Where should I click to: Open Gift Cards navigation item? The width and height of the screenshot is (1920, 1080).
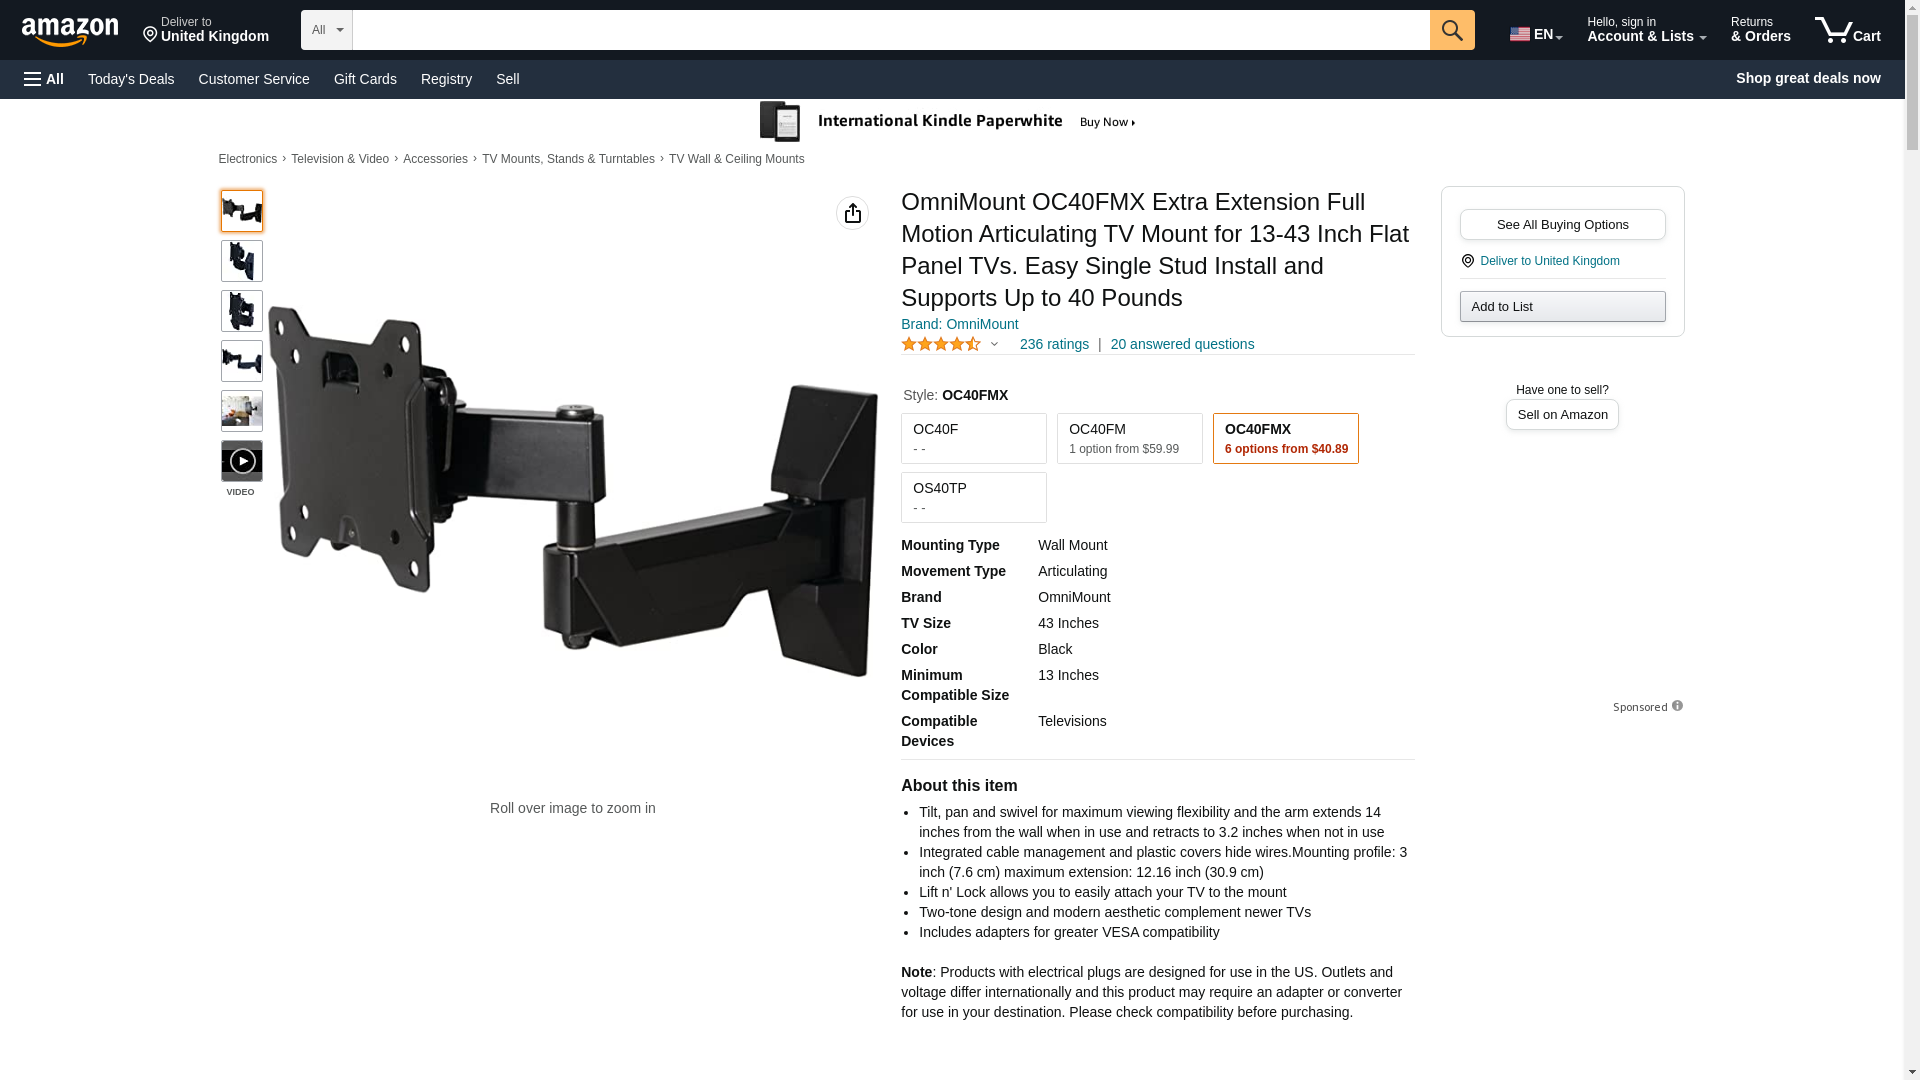click(x=365, y=79)
